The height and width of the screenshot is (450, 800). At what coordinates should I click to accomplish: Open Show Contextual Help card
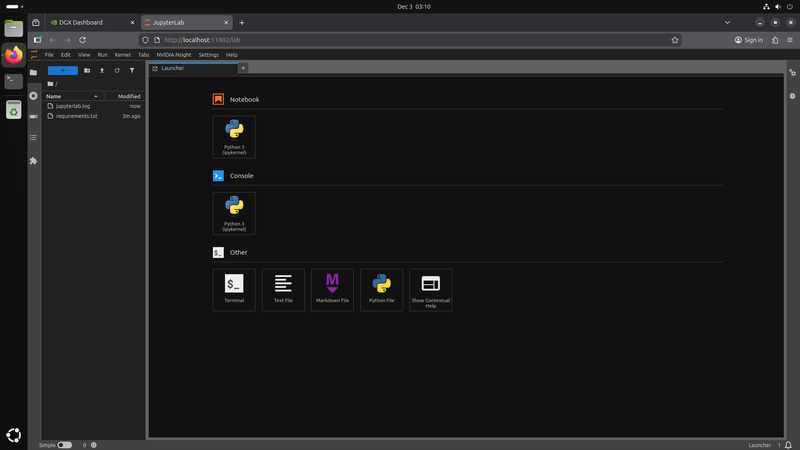pos(431,290)
